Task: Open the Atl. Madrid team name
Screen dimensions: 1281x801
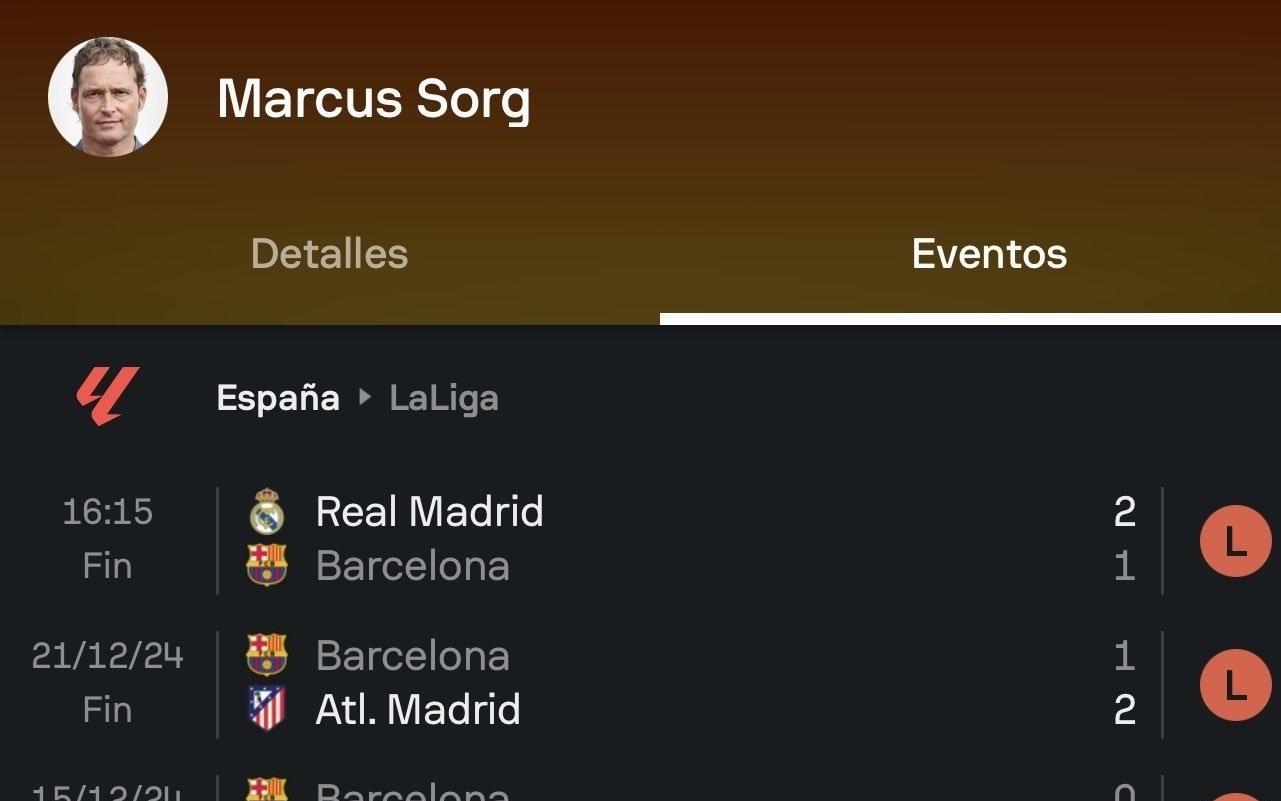Action: coord(418,710)
